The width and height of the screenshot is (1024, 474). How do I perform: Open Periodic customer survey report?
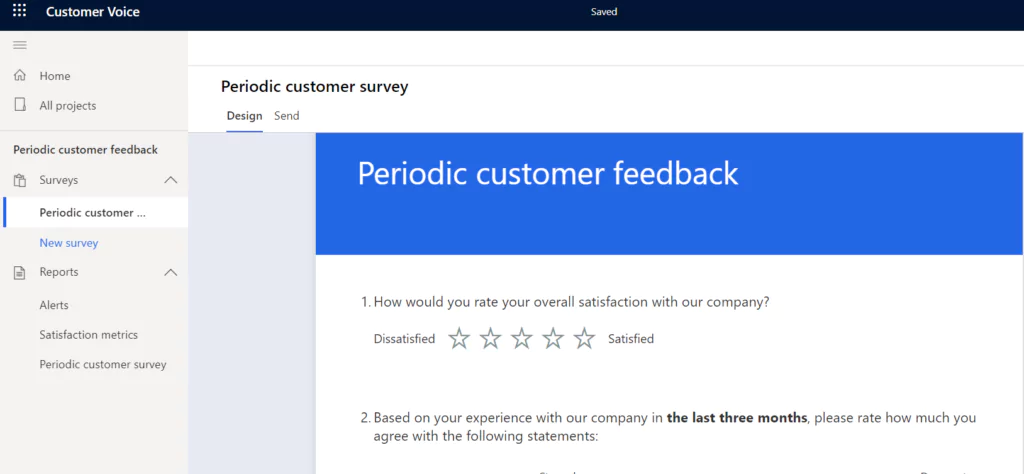click(103, 364)
